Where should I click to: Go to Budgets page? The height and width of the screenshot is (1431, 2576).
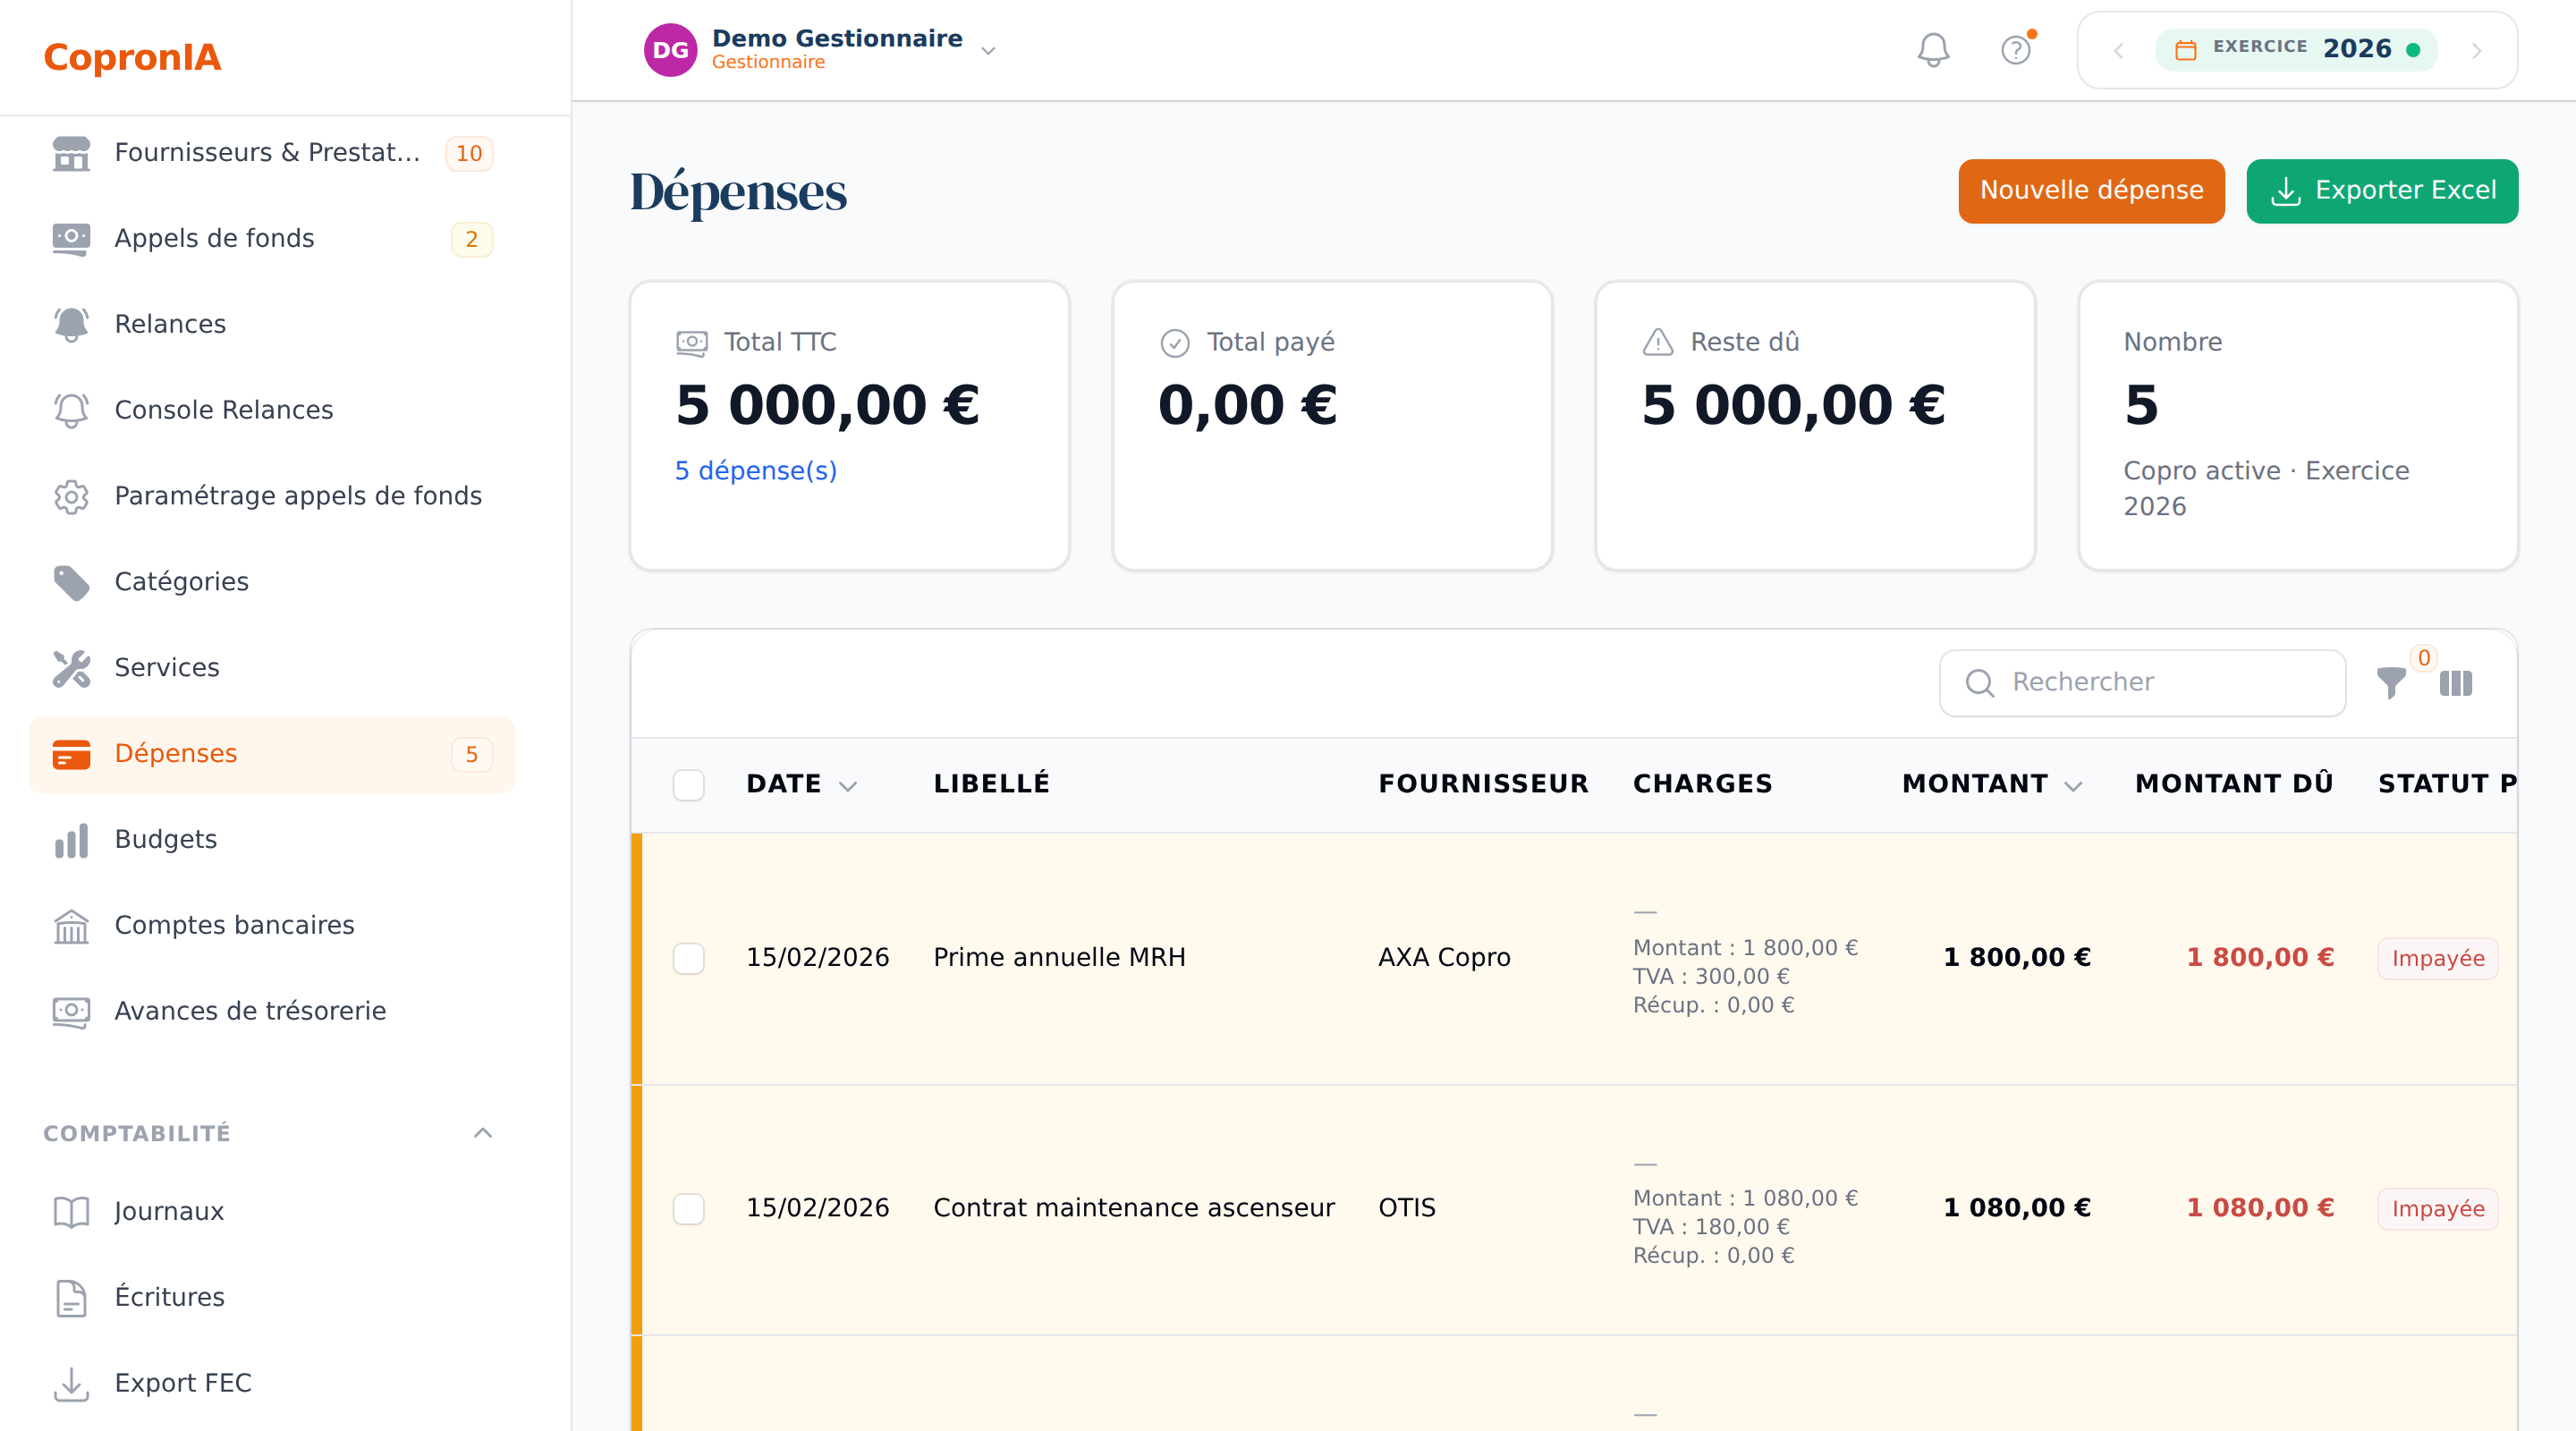[272, 840]
